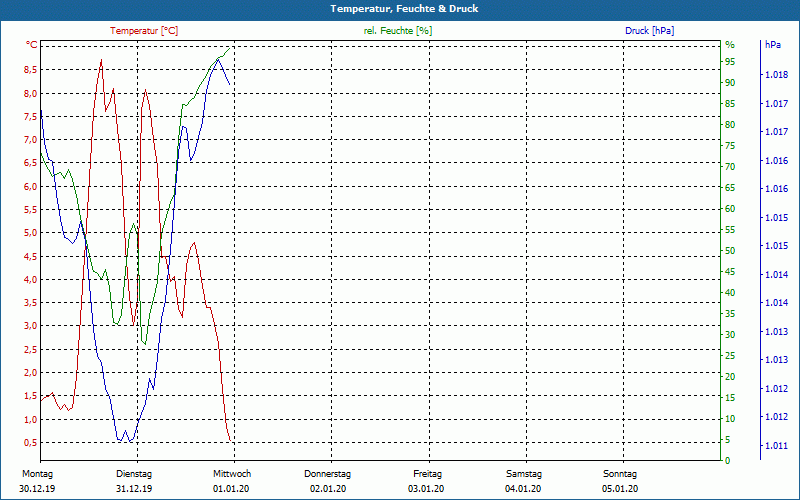Click the '4,5' temperature tick value
Viewport: 800px width, 500px height.
[x=31, y=257]
